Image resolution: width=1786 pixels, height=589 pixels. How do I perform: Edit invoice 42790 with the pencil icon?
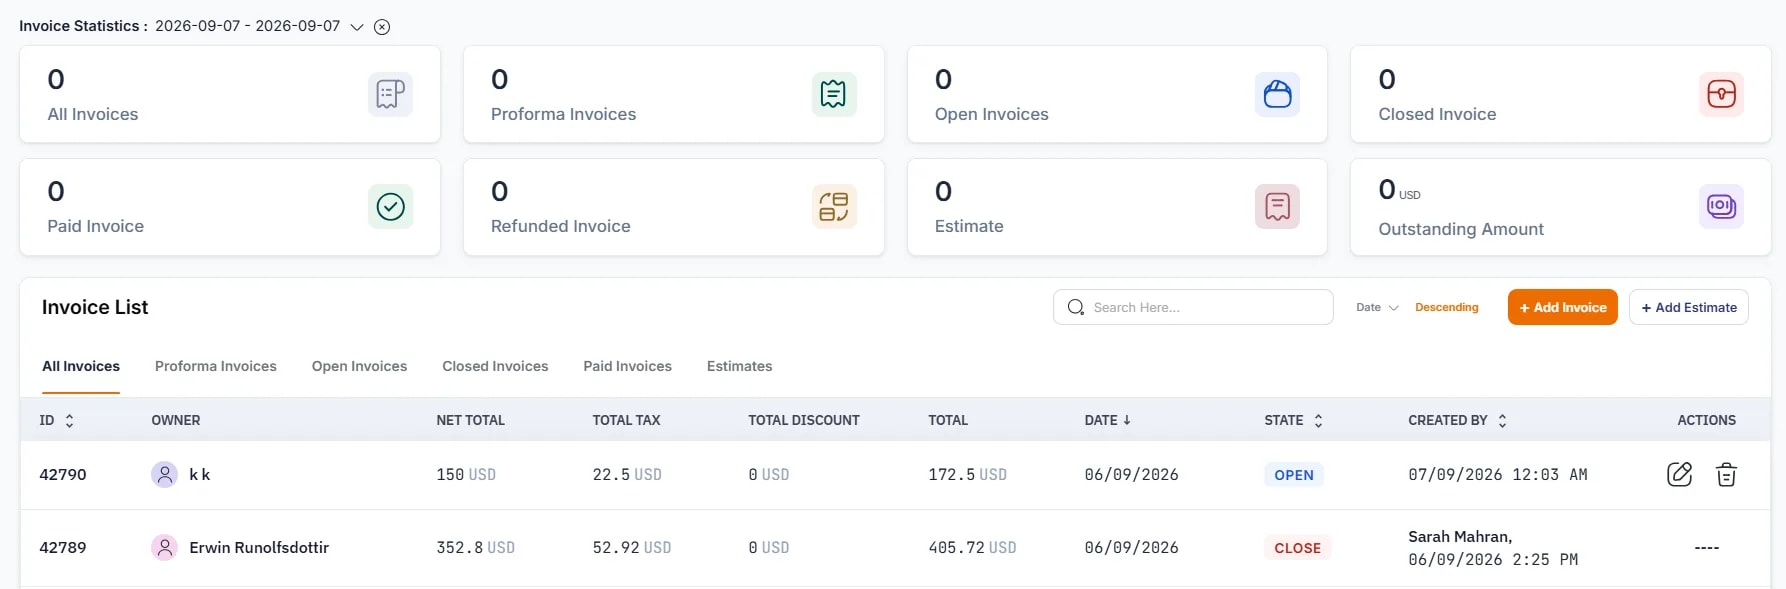[1680, 474]
